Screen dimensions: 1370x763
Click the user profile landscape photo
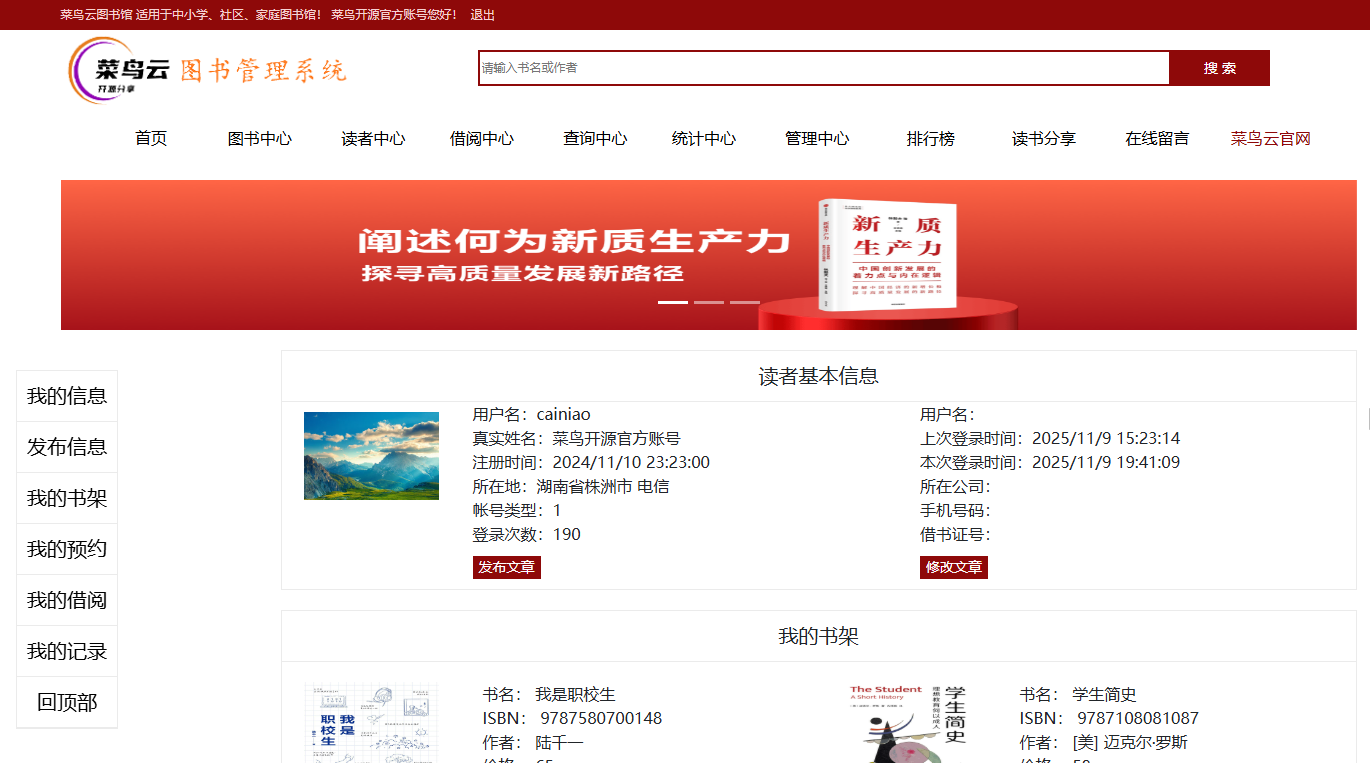click(x=371, y=455)
